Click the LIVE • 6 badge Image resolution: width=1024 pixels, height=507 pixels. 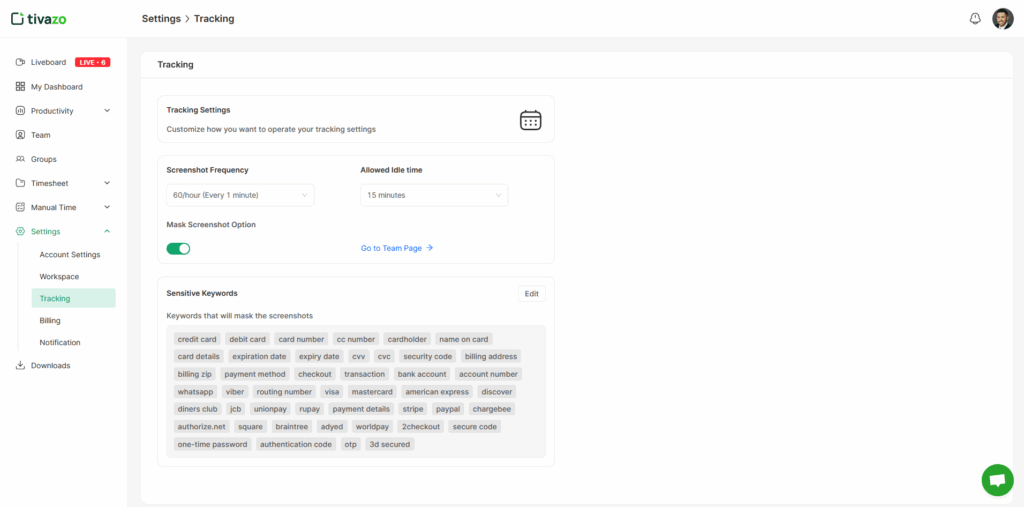point(93,63)
